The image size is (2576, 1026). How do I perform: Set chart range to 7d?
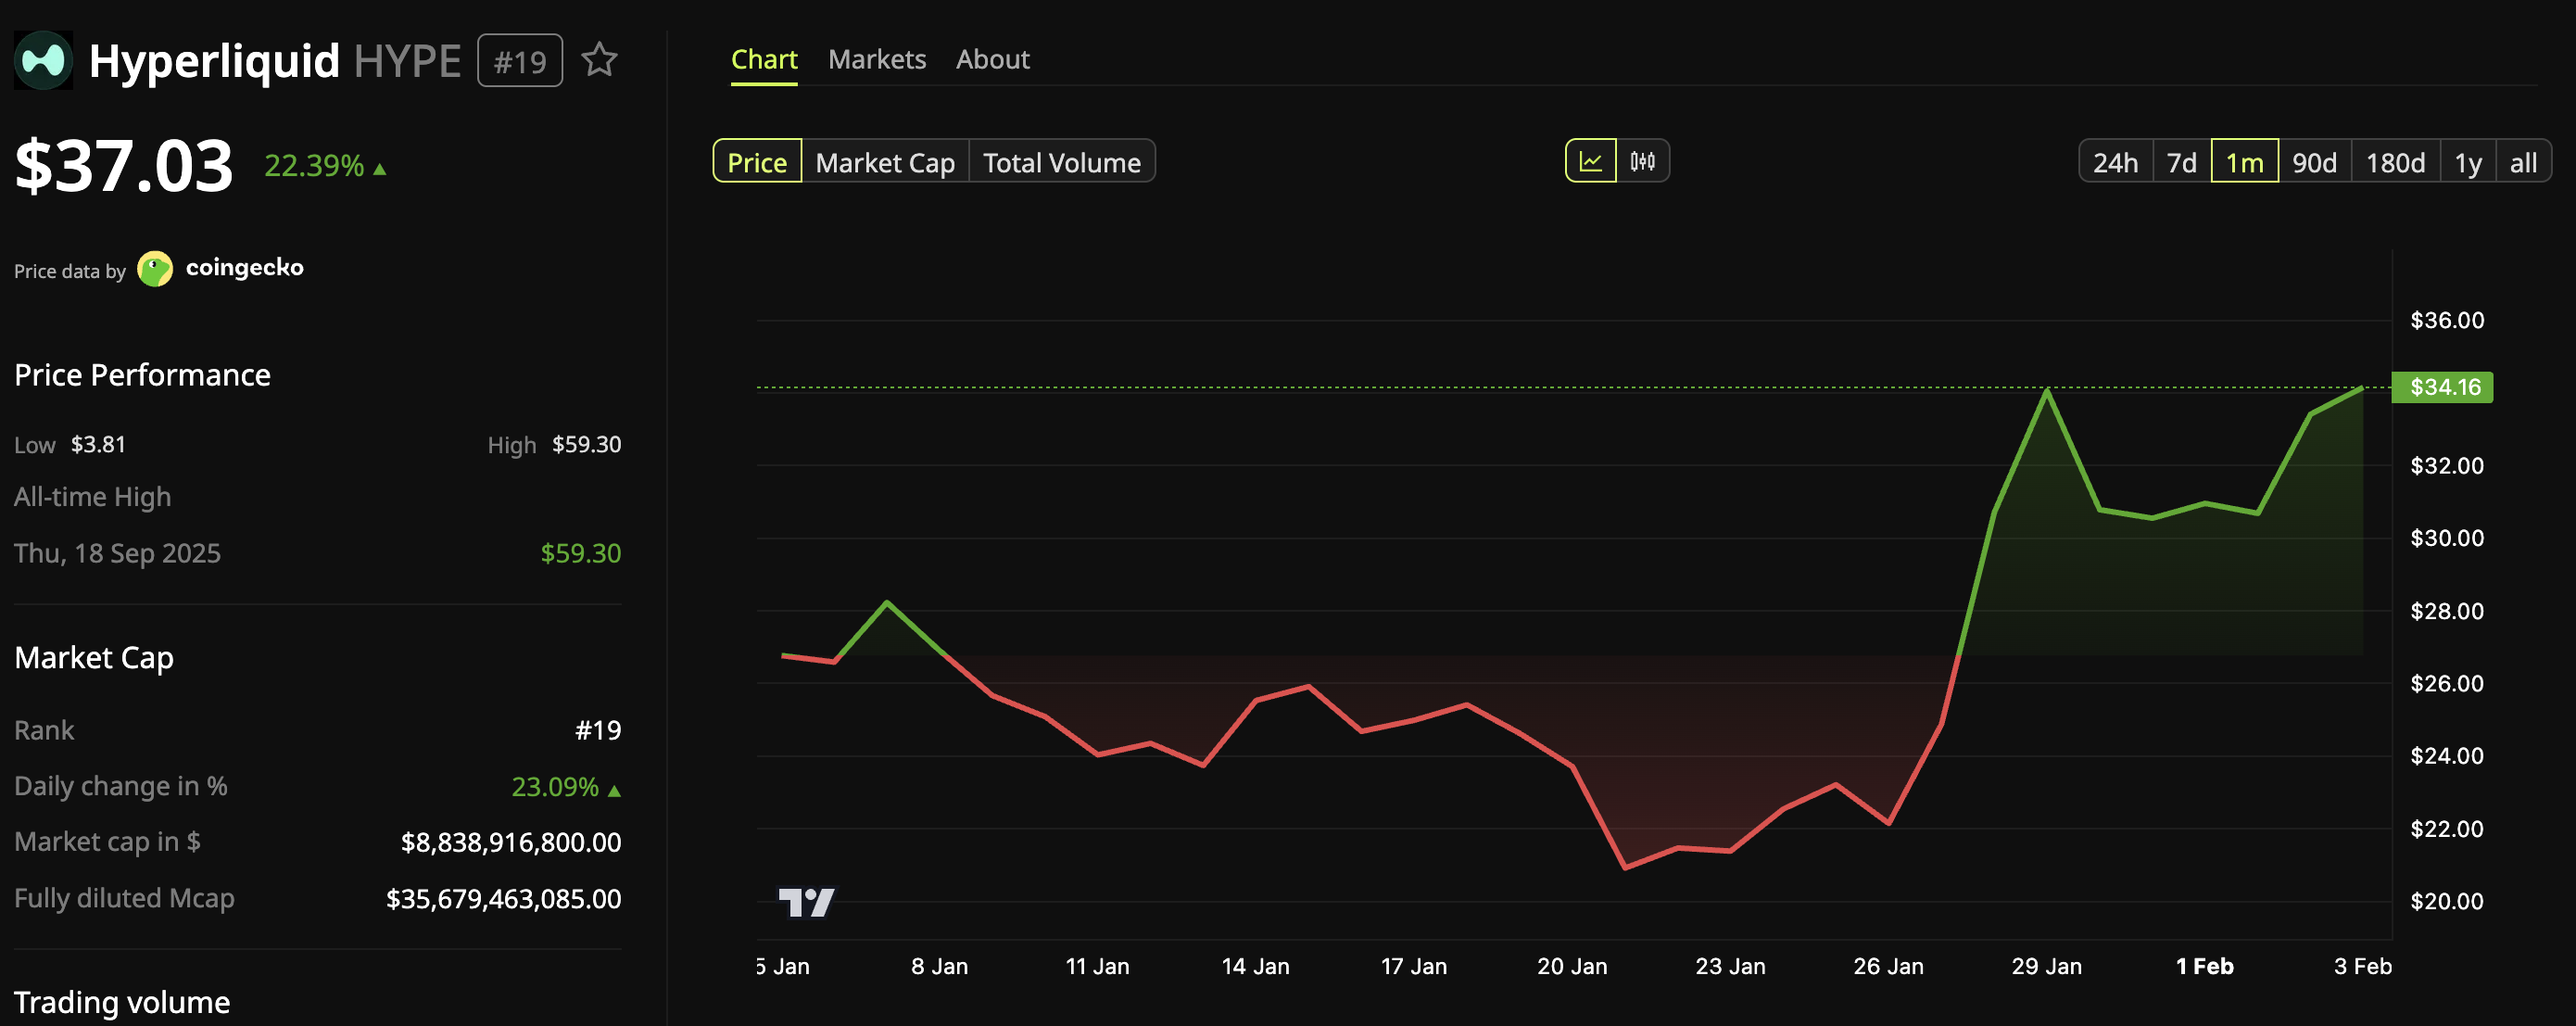(2181, 162)
